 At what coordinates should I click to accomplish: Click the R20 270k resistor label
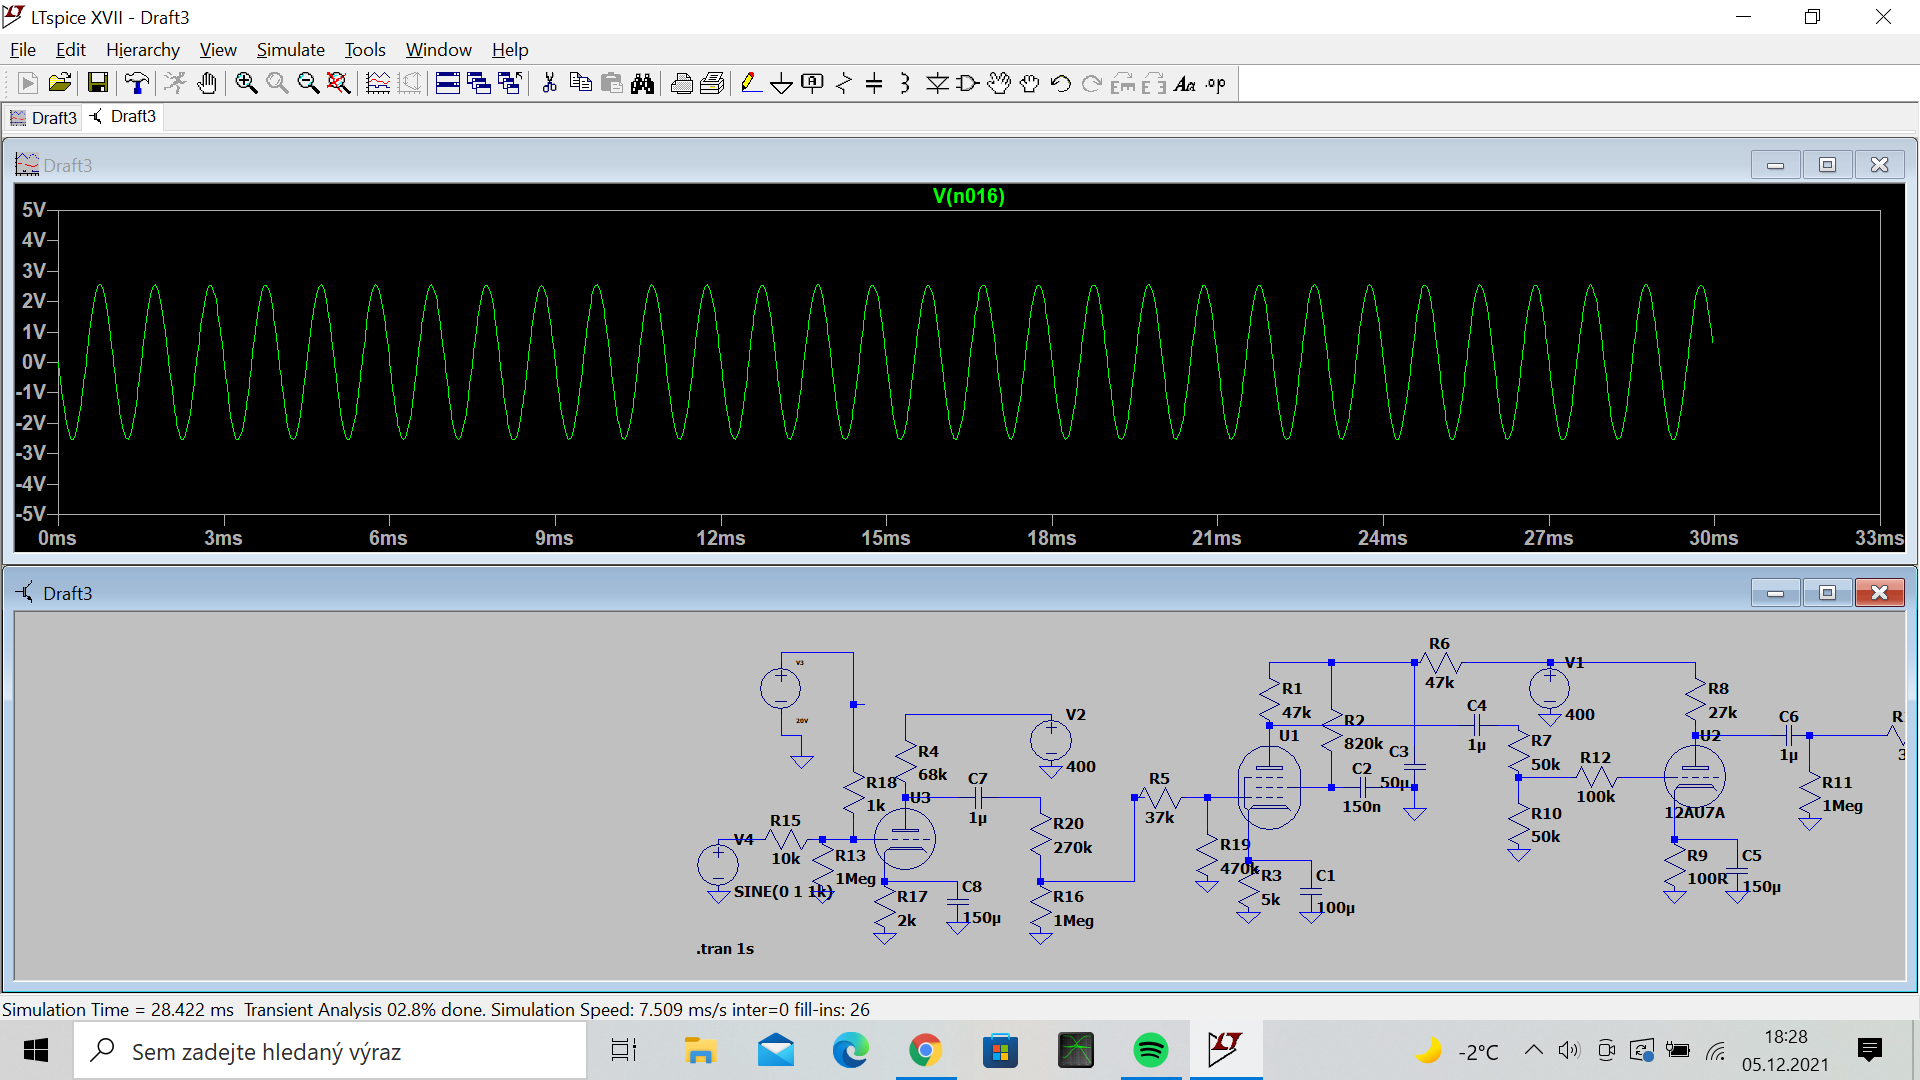pyautogui.click(x=1072, y=835)
